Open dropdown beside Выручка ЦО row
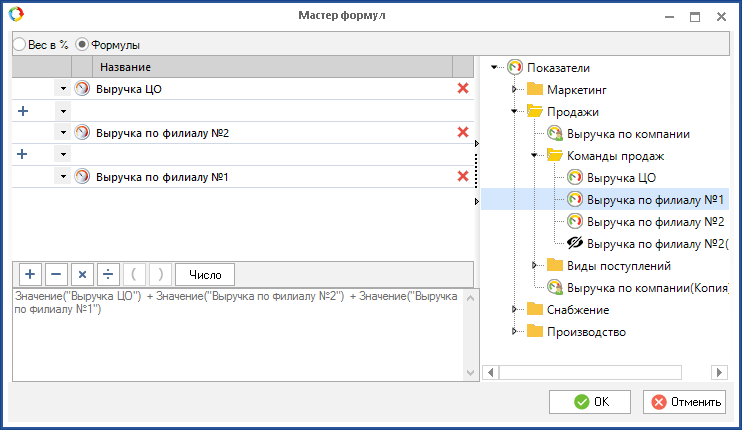 tap(63, 89)
